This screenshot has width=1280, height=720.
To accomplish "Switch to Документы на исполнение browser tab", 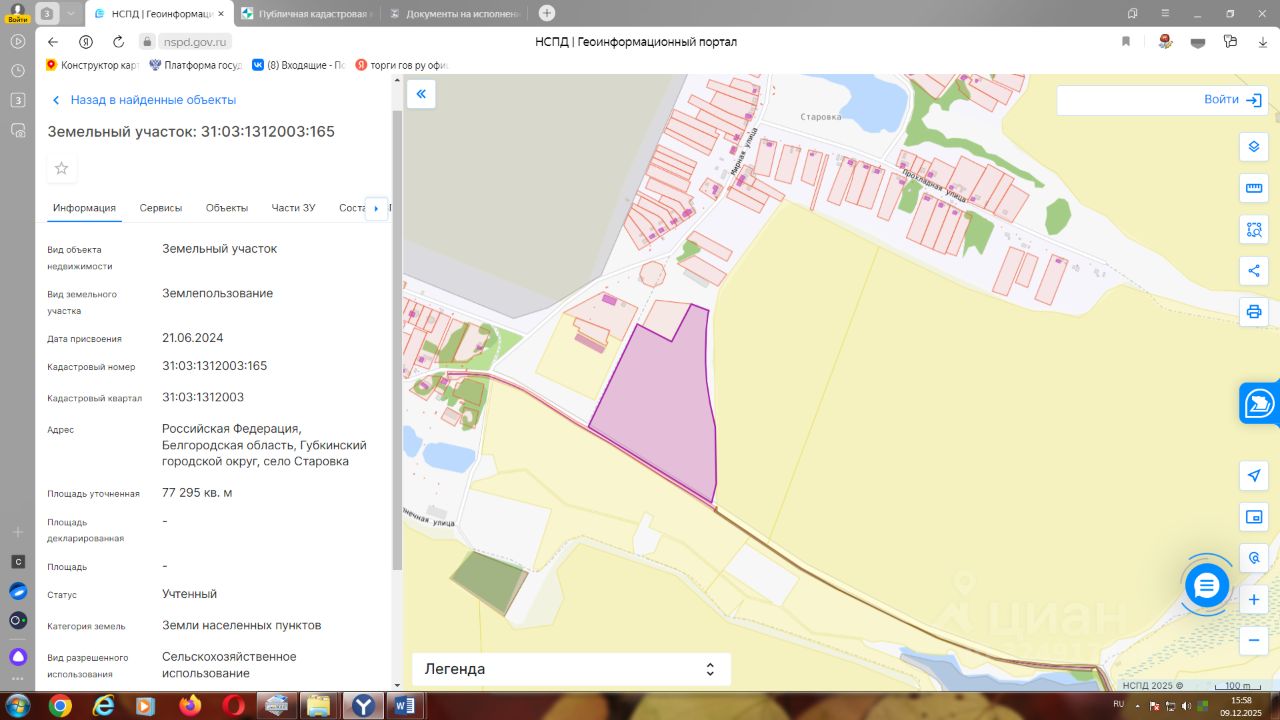I will [x=454, y=13].
